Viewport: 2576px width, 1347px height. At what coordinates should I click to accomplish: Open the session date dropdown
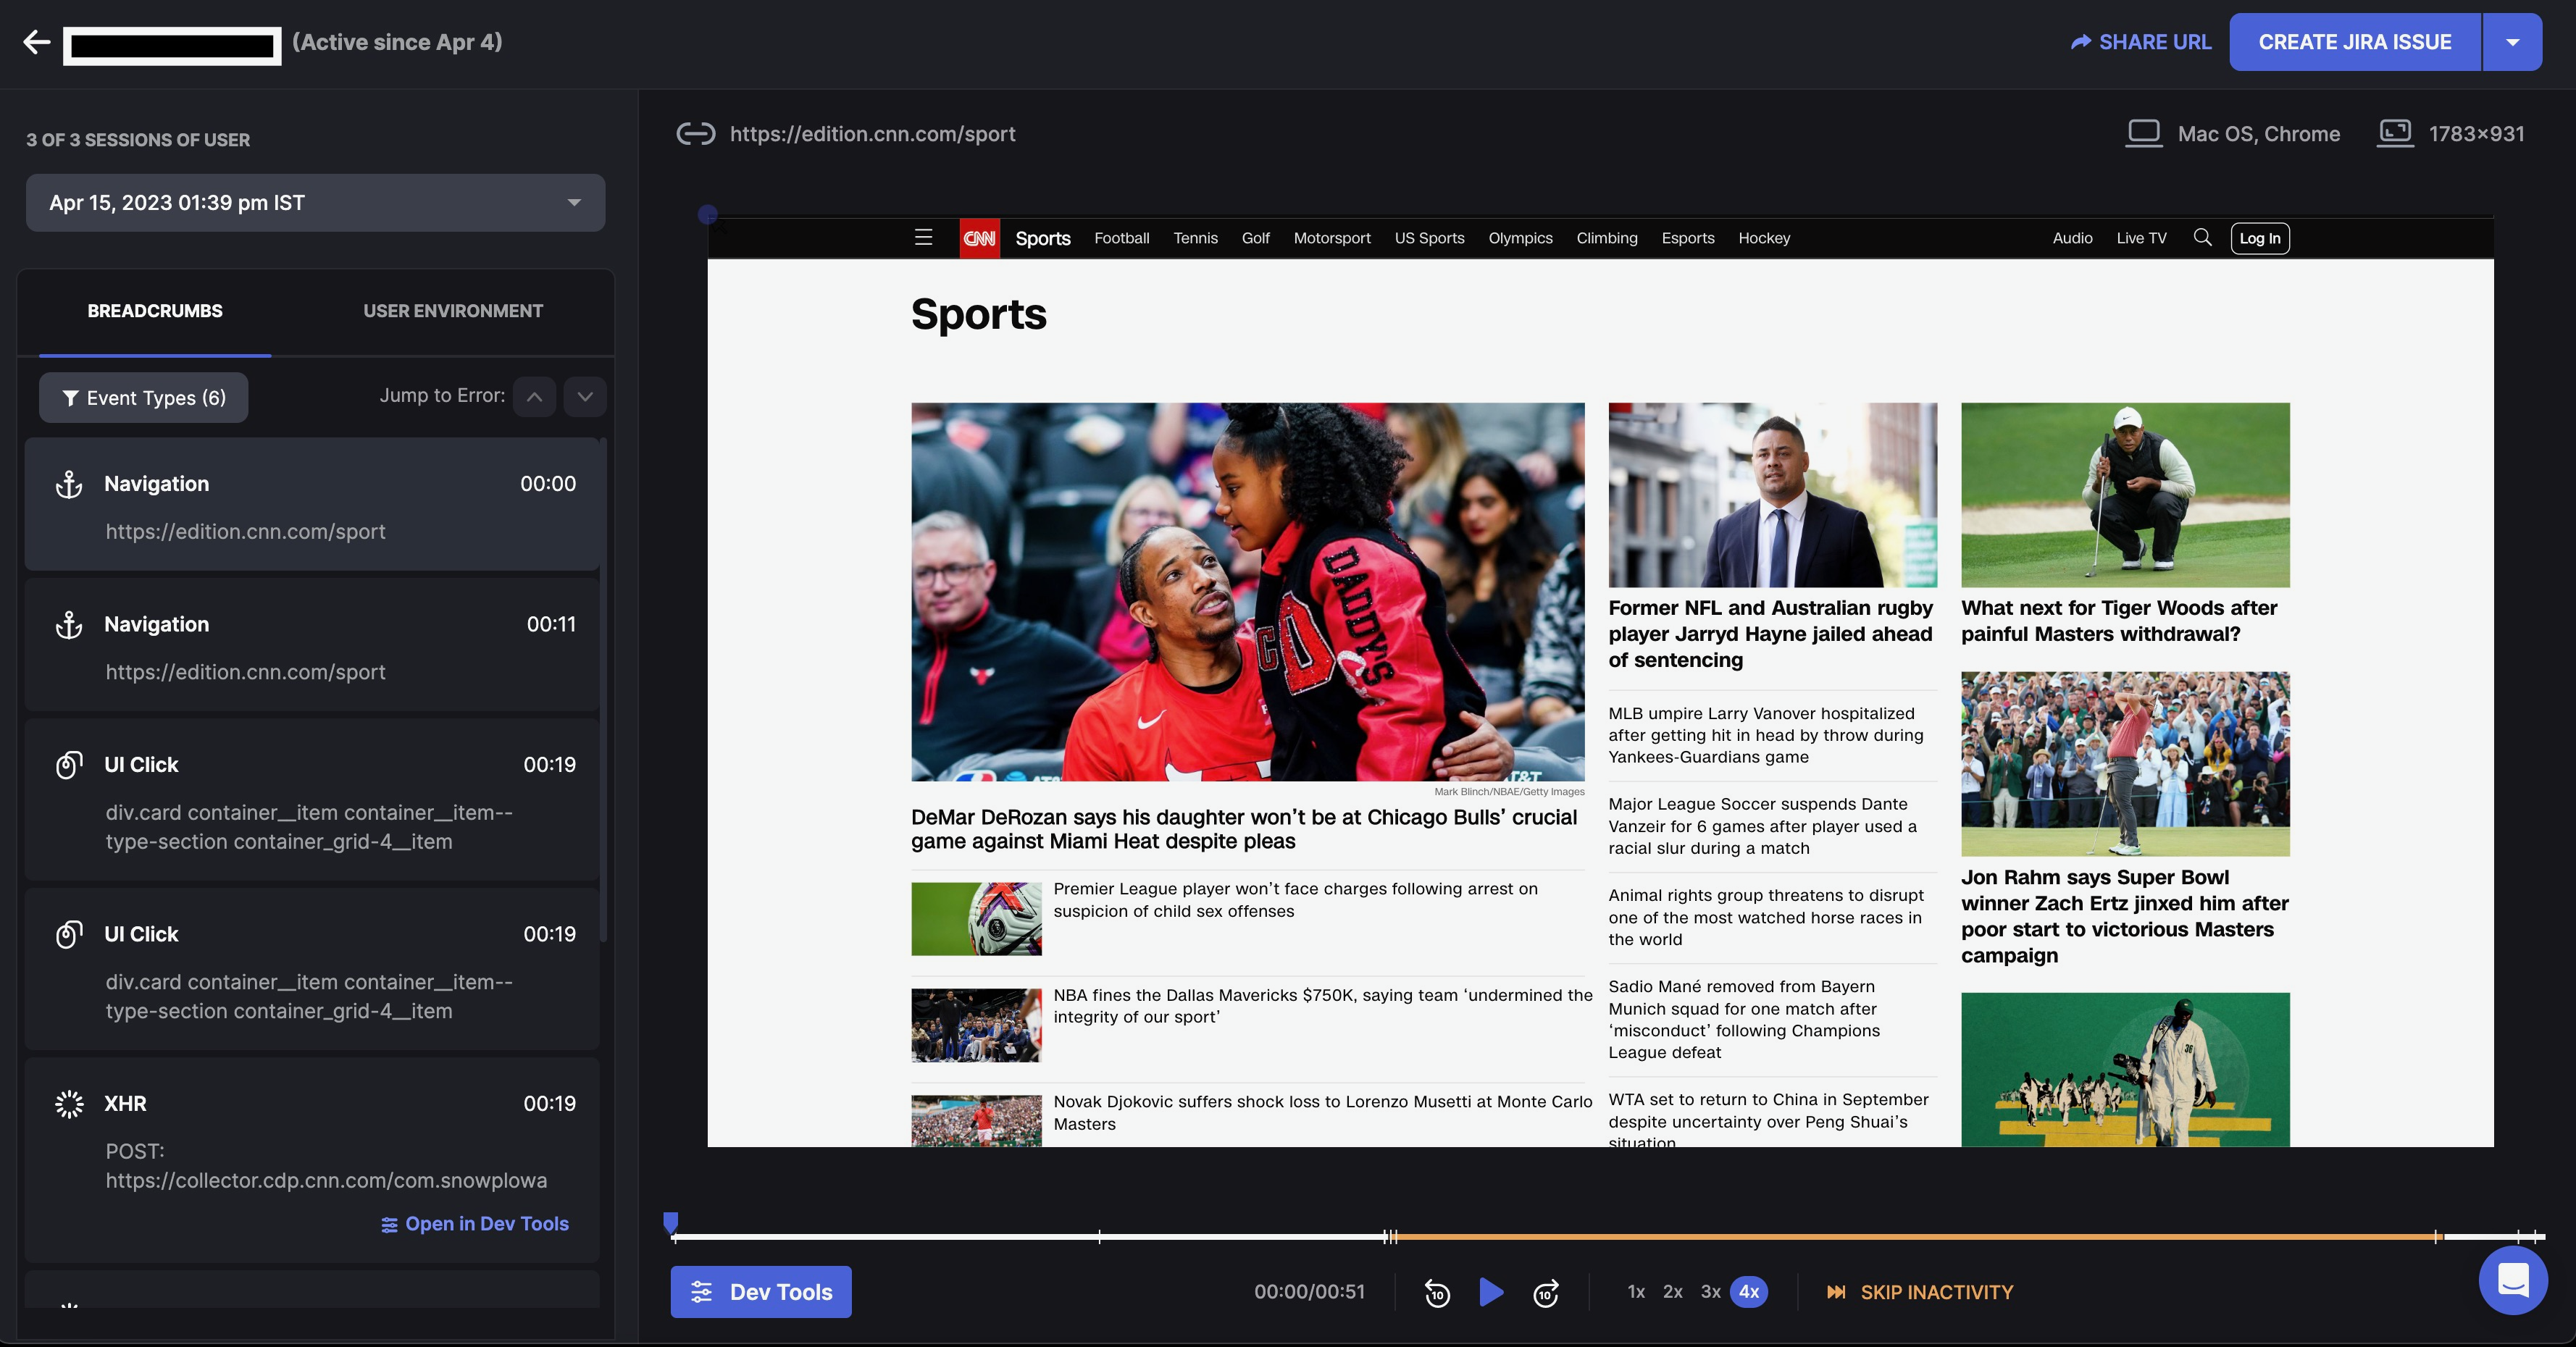(315, 203)
